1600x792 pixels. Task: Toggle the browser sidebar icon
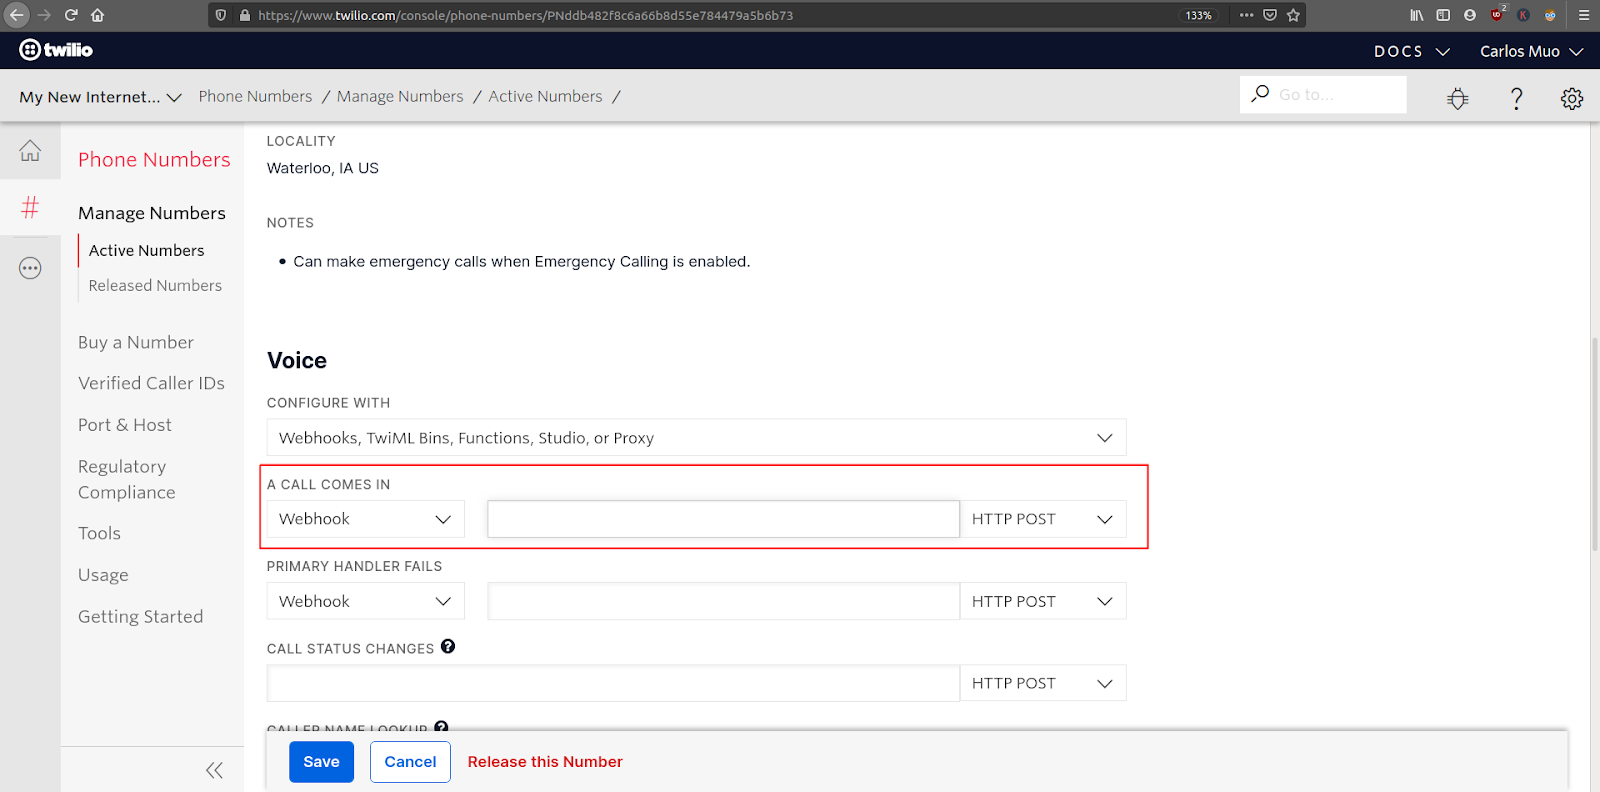[1443, 15]
